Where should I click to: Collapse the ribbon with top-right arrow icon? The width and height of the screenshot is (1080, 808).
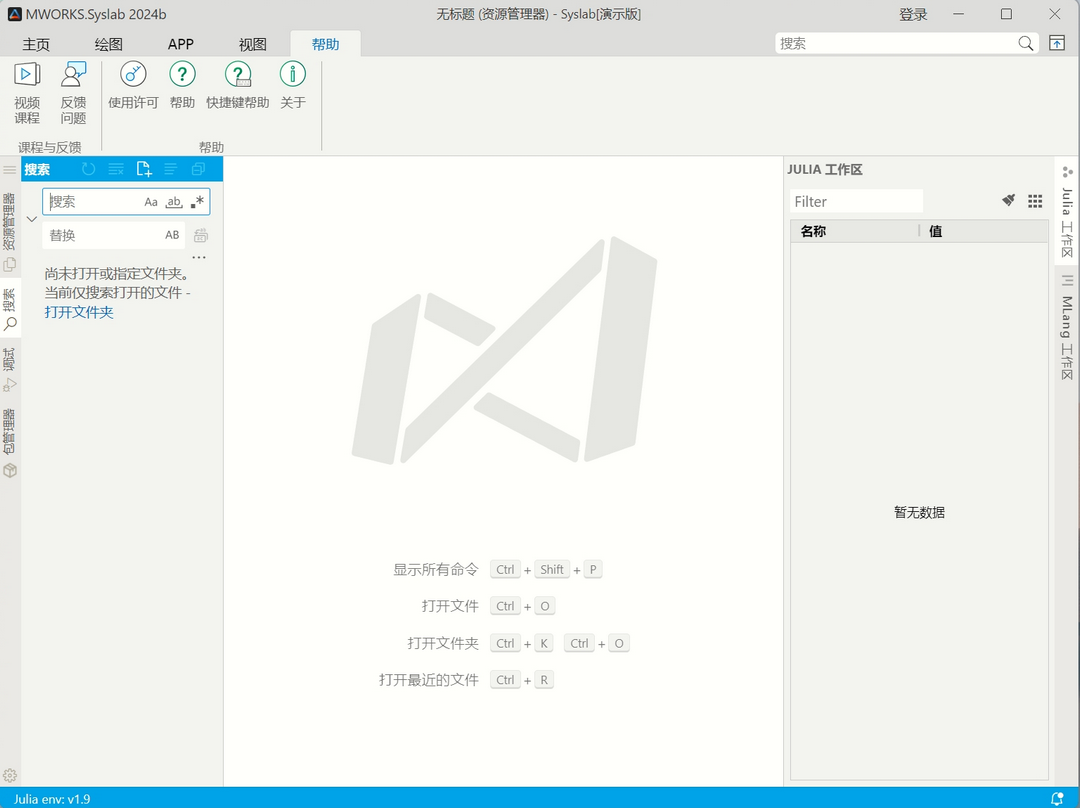(x=1057, y=43)
